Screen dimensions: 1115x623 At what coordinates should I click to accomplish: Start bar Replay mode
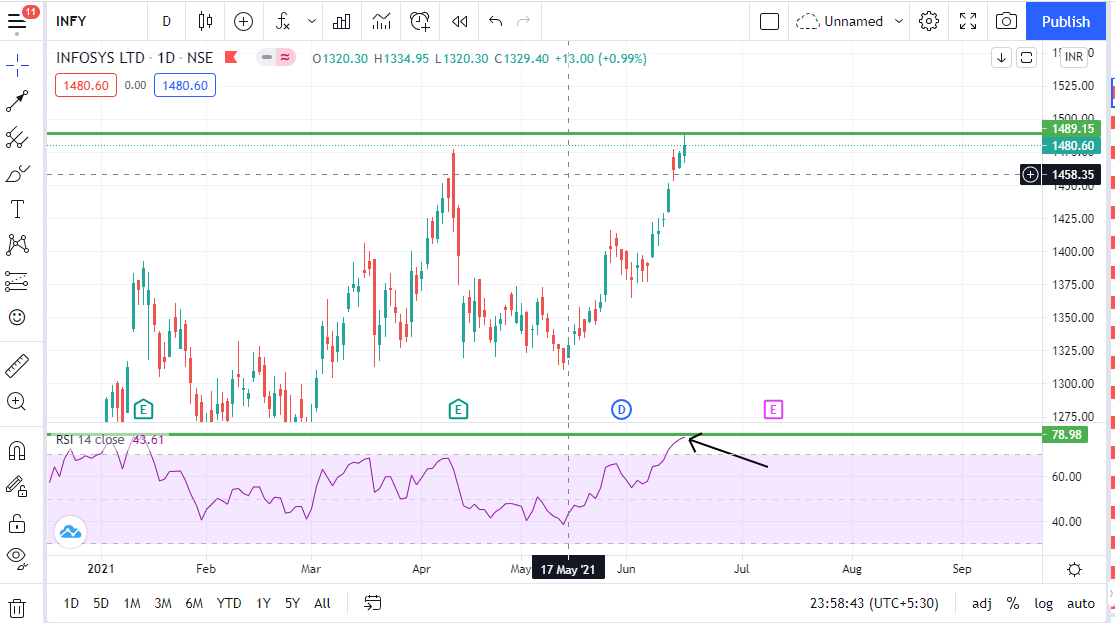[459, 21]
